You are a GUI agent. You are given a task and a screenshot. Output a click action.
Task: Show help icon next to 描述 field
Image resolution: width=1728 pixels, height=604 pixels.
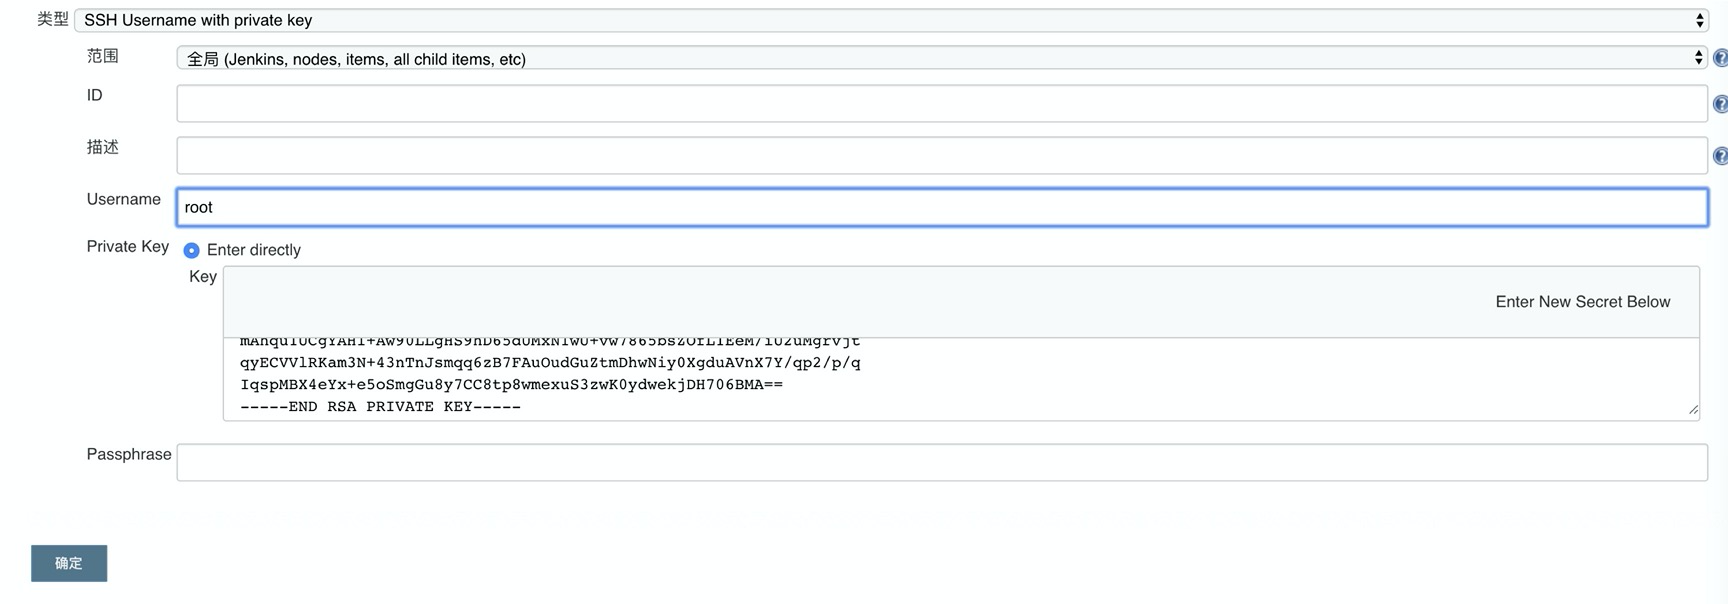1720,156
